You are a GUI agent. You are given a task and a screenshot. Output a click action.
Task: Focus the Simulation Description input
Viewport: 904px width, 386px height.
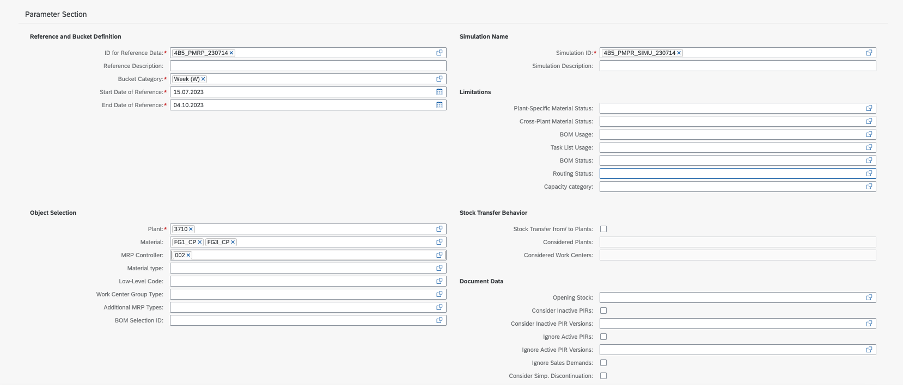point(737,66)
